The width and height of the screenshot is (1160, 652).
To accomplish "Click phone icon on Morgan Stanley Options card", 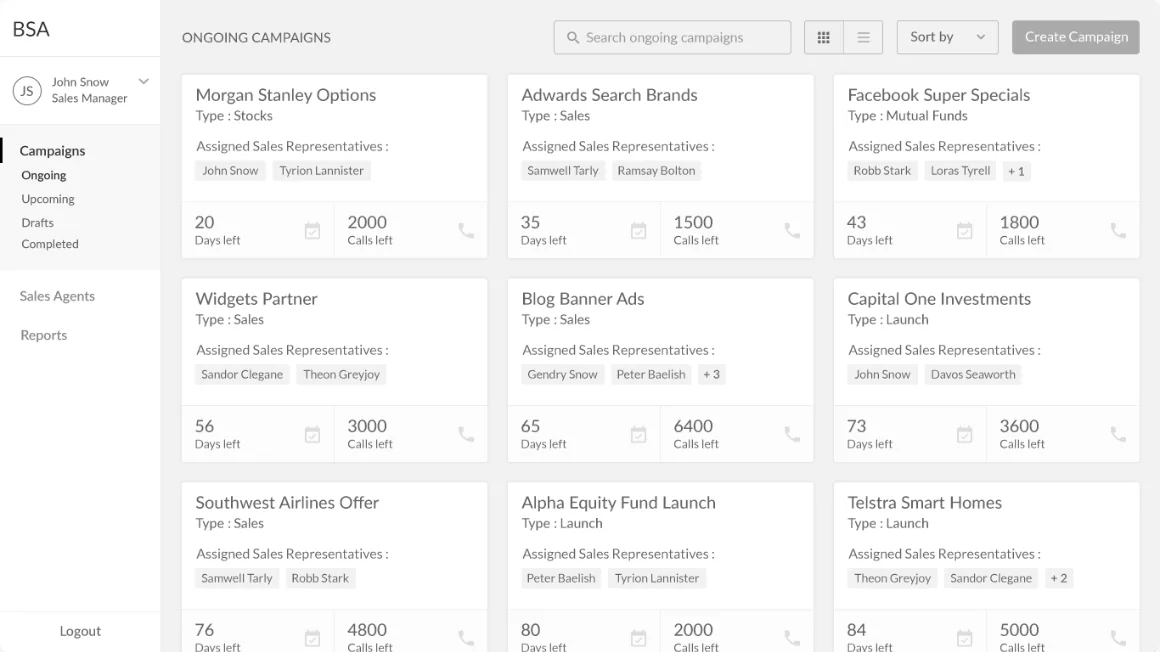I will (x=466, y=231).
